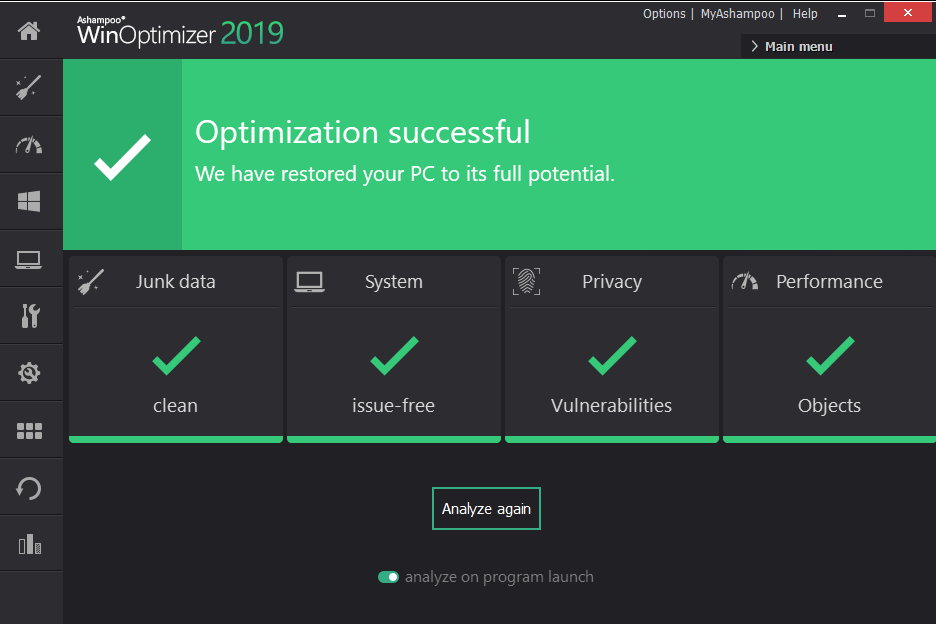
Task: Open the System issue-free tile
Action: pyautogui.click(x=394, y=370)
